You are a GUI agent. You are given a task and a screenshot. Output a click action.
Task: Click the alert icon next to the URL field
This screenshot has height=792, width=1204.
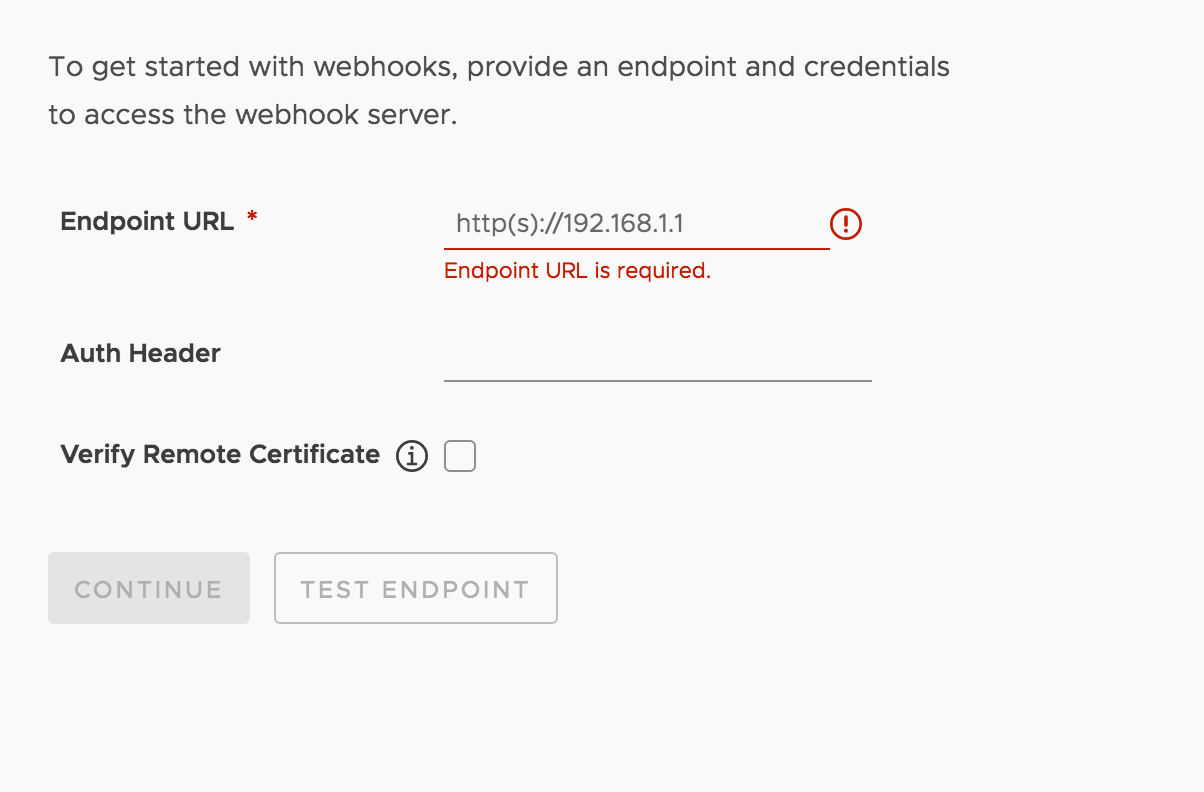coord(845,224)
